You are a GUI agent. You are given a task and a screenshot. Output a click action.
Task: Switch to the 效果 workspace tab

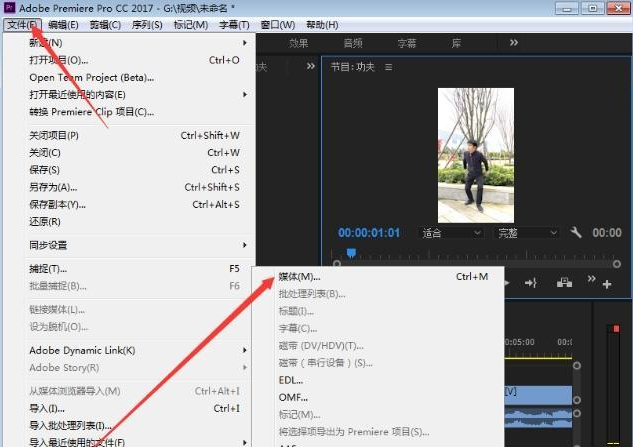[x=299, y=43]
